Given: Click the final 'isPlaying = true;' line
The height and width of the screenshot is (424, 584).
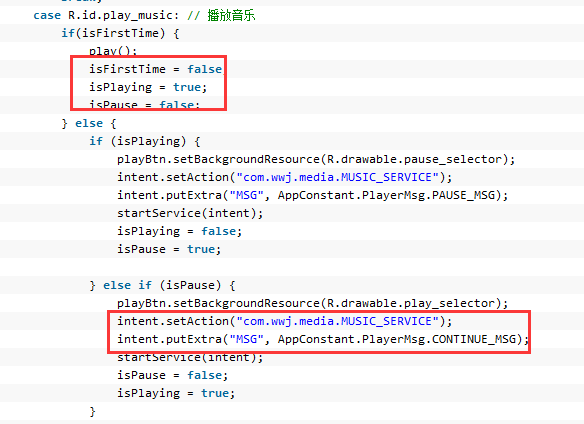Looking at the screenshot, I should click(x=176, y=393).
